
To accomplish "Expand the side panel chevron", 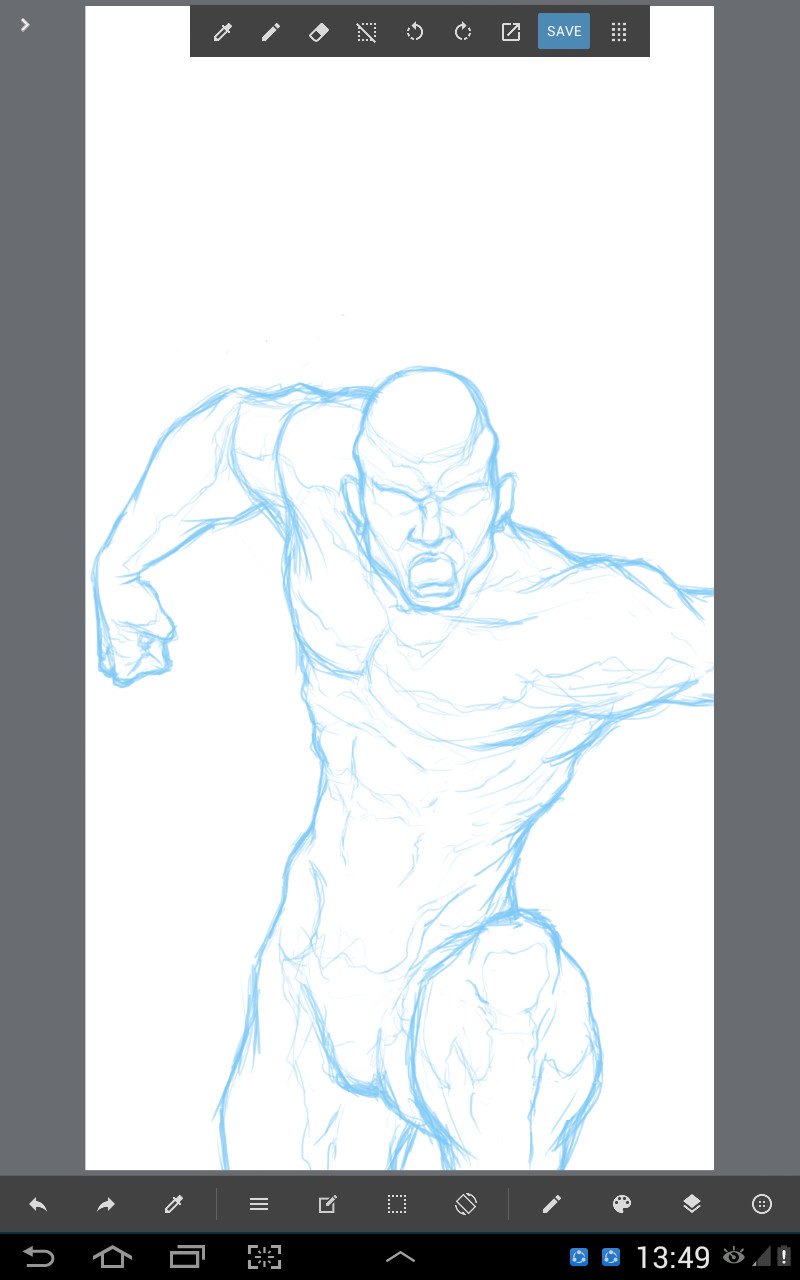I will click(25, 25).
